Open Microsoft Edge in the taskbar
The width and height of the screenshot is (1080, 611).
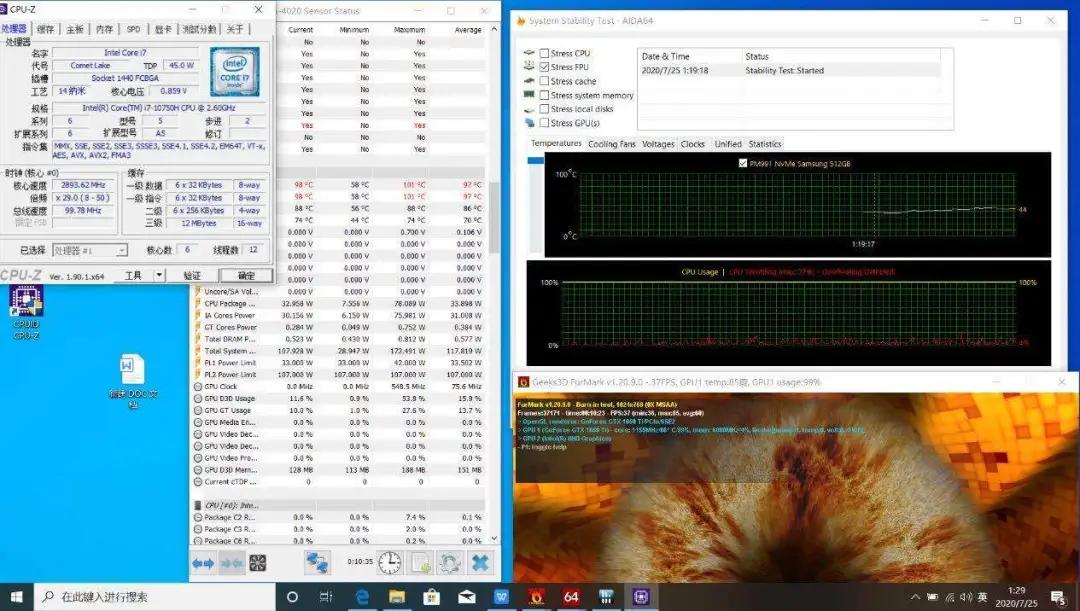pyautogui.click(x=362, y=597)
